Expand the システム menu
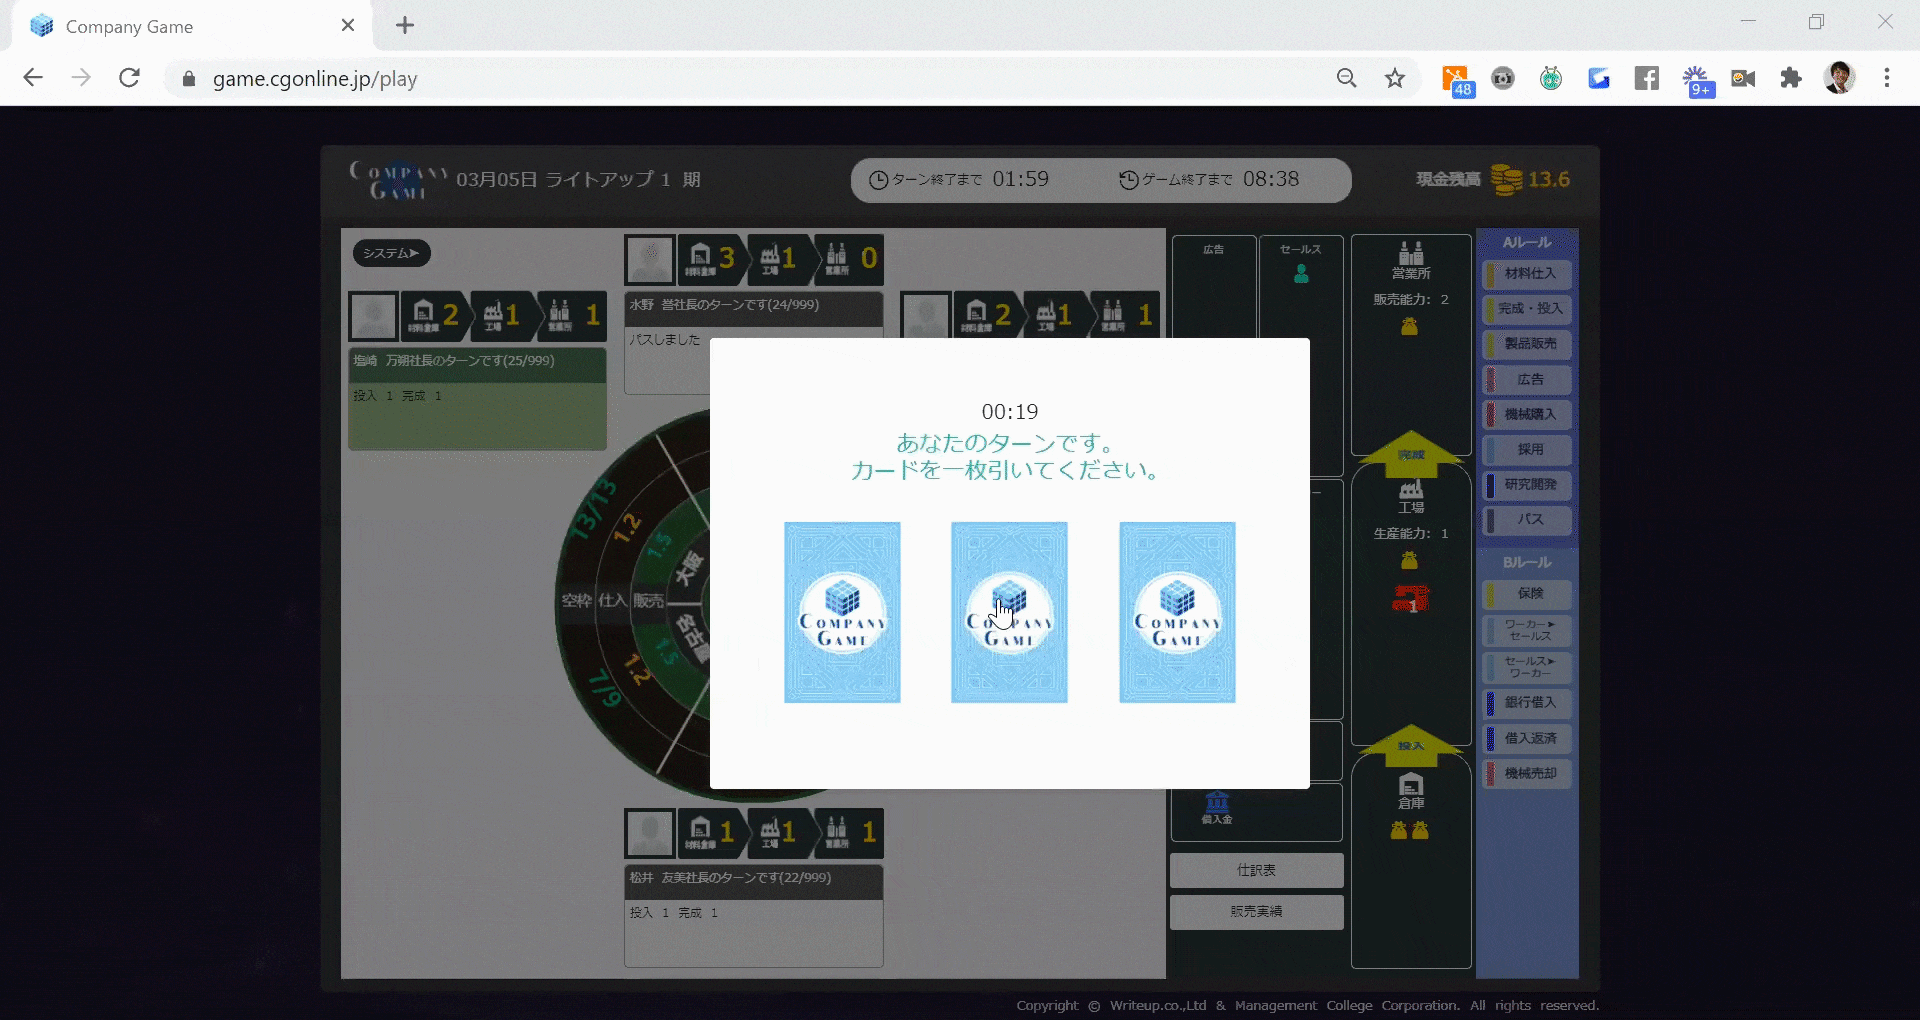 point(391,253)
